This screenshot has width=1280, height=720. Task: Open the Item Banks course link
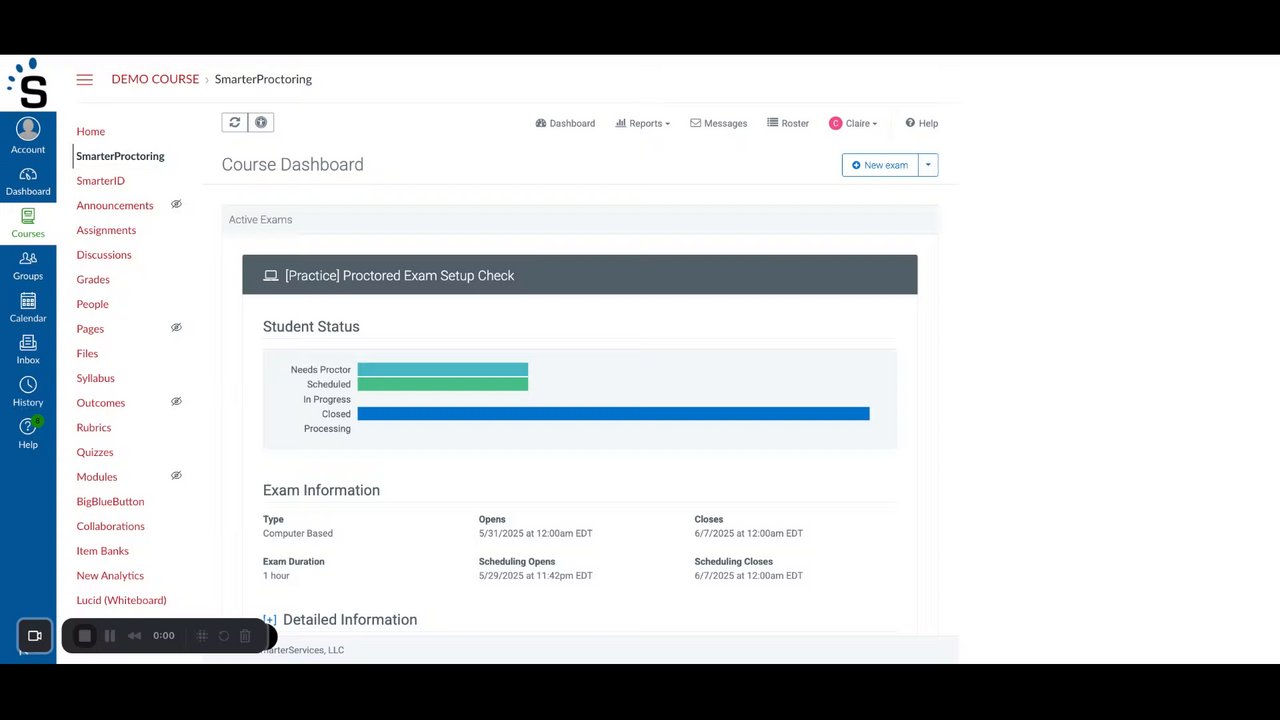(102, 551)
